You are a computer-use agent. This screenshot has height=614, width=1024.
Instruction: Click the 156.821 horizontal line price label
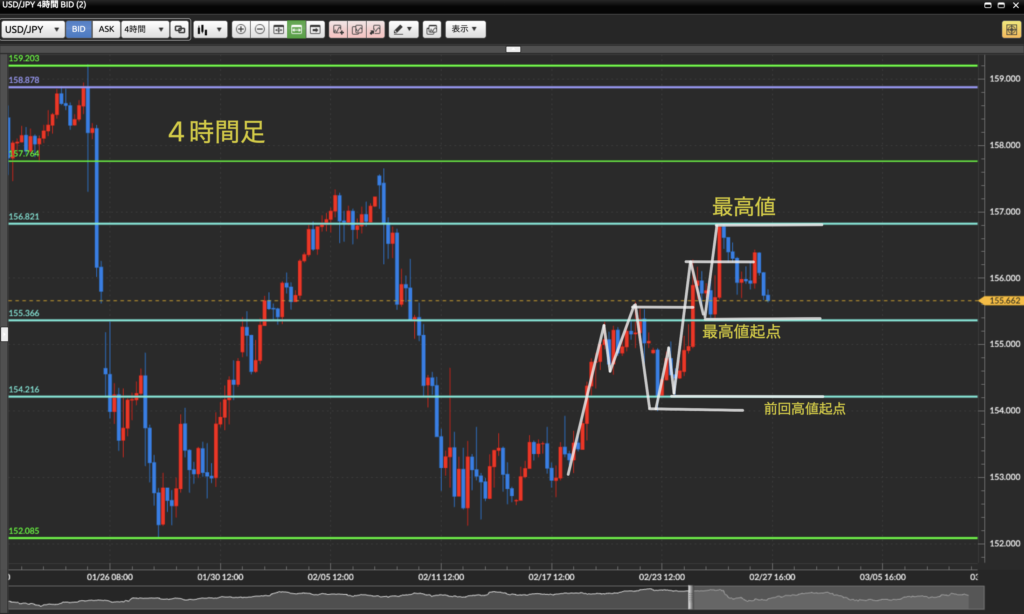click(x=23, y=216)
